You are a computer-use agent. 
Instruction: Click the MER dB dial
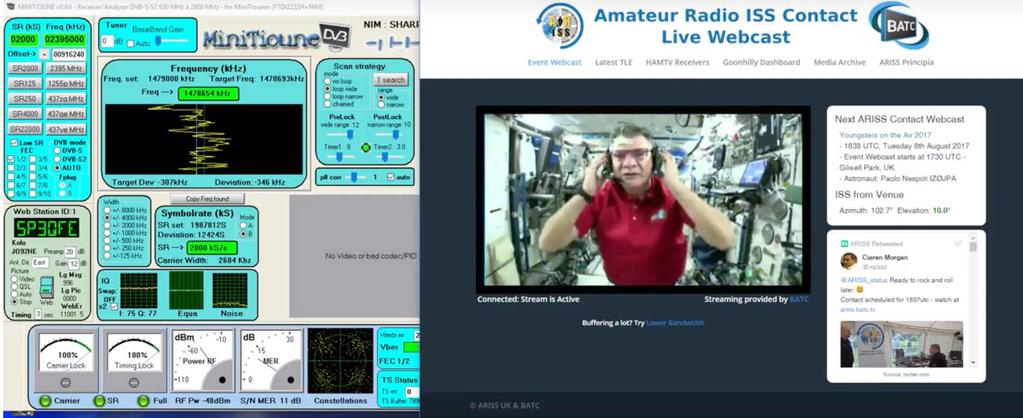pyautogui.click(x=271, y=360)
